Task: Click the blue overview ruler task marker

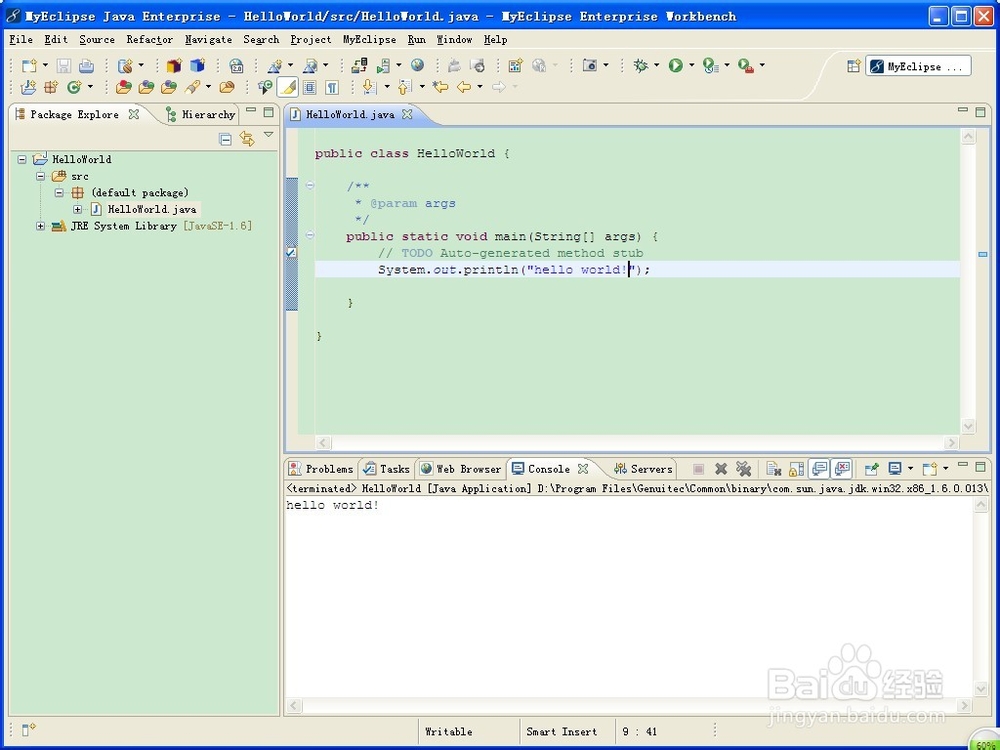Action: point(983,254)
